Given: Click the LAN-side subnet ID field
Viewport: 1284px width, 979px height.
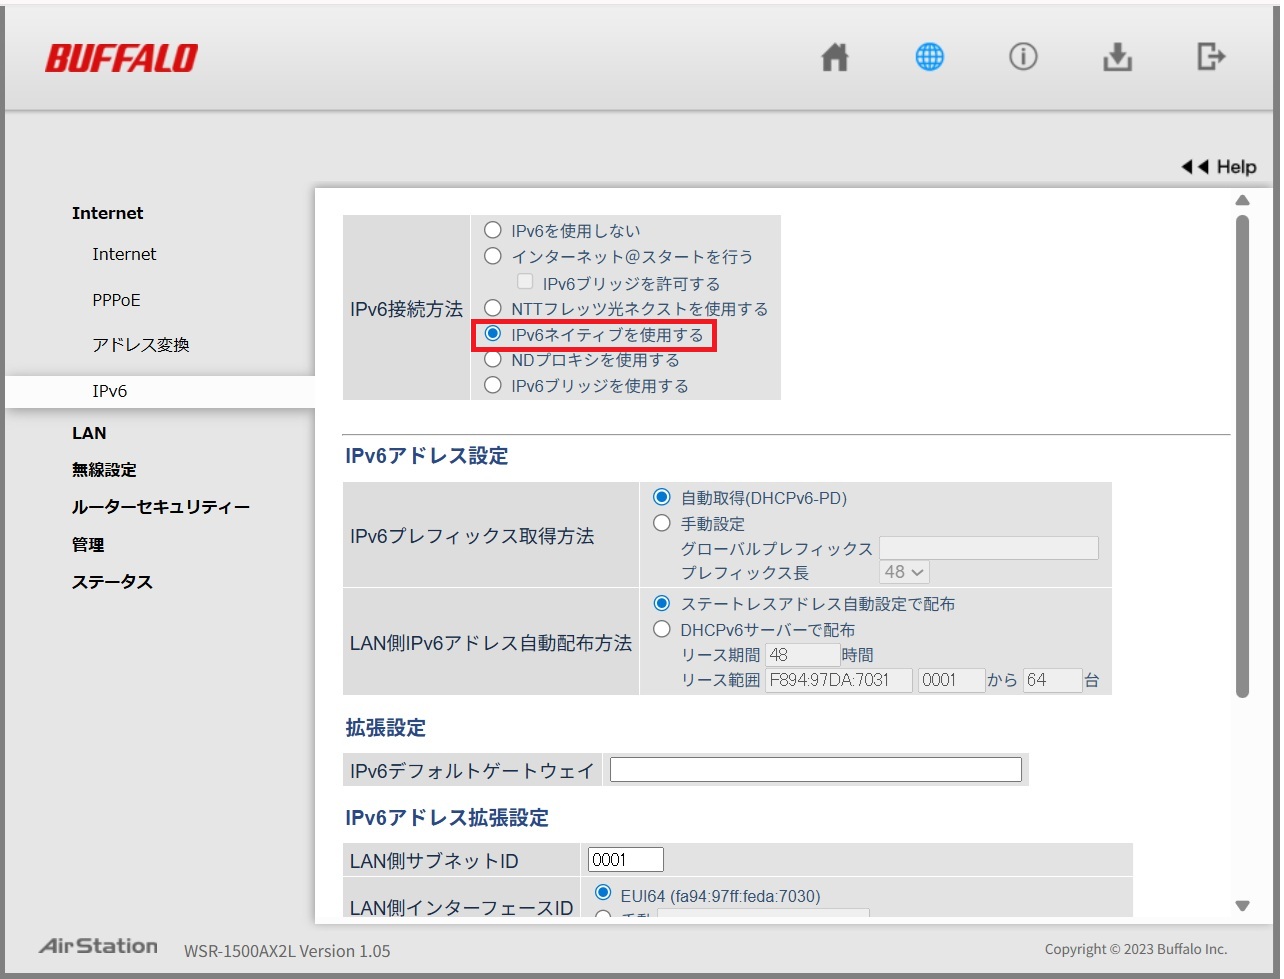Looking at the screenshot, I should pos(625,859).
